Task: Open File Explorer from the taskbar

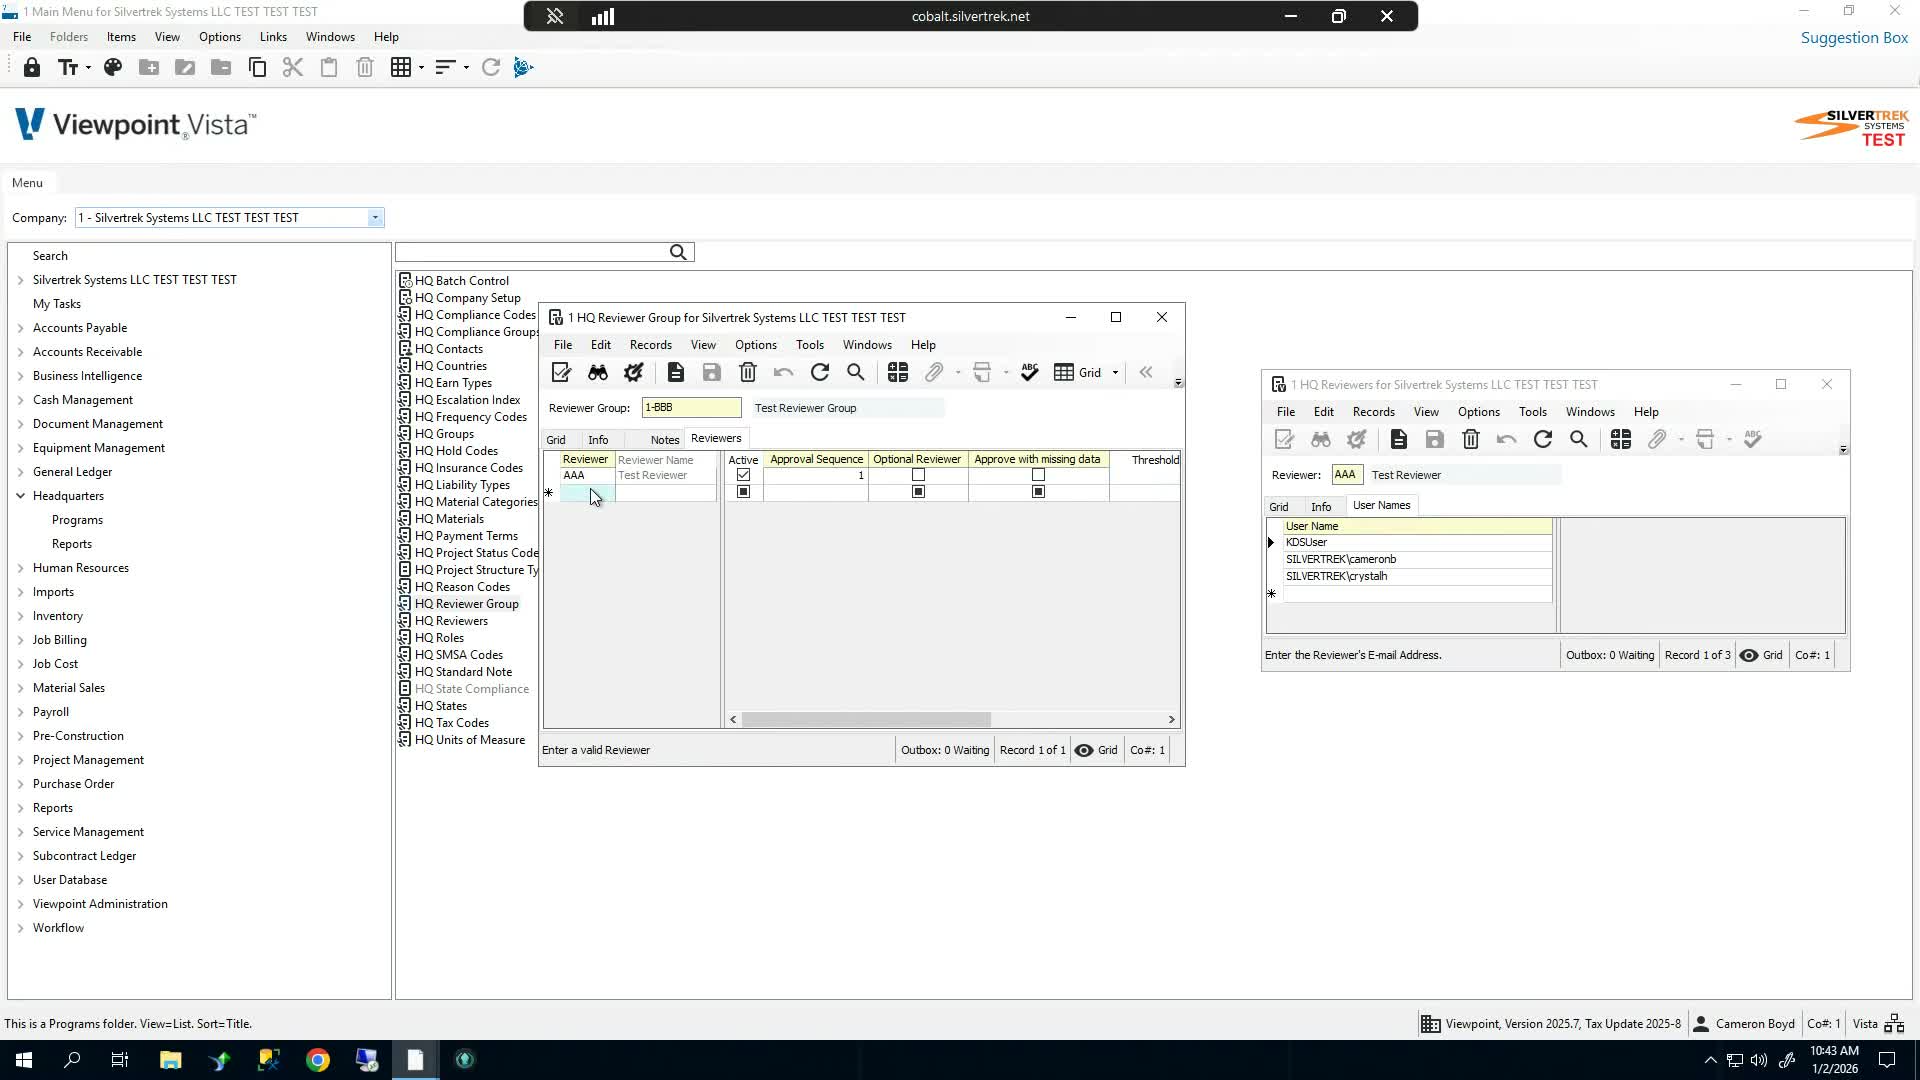Action: pos(170,1060)
